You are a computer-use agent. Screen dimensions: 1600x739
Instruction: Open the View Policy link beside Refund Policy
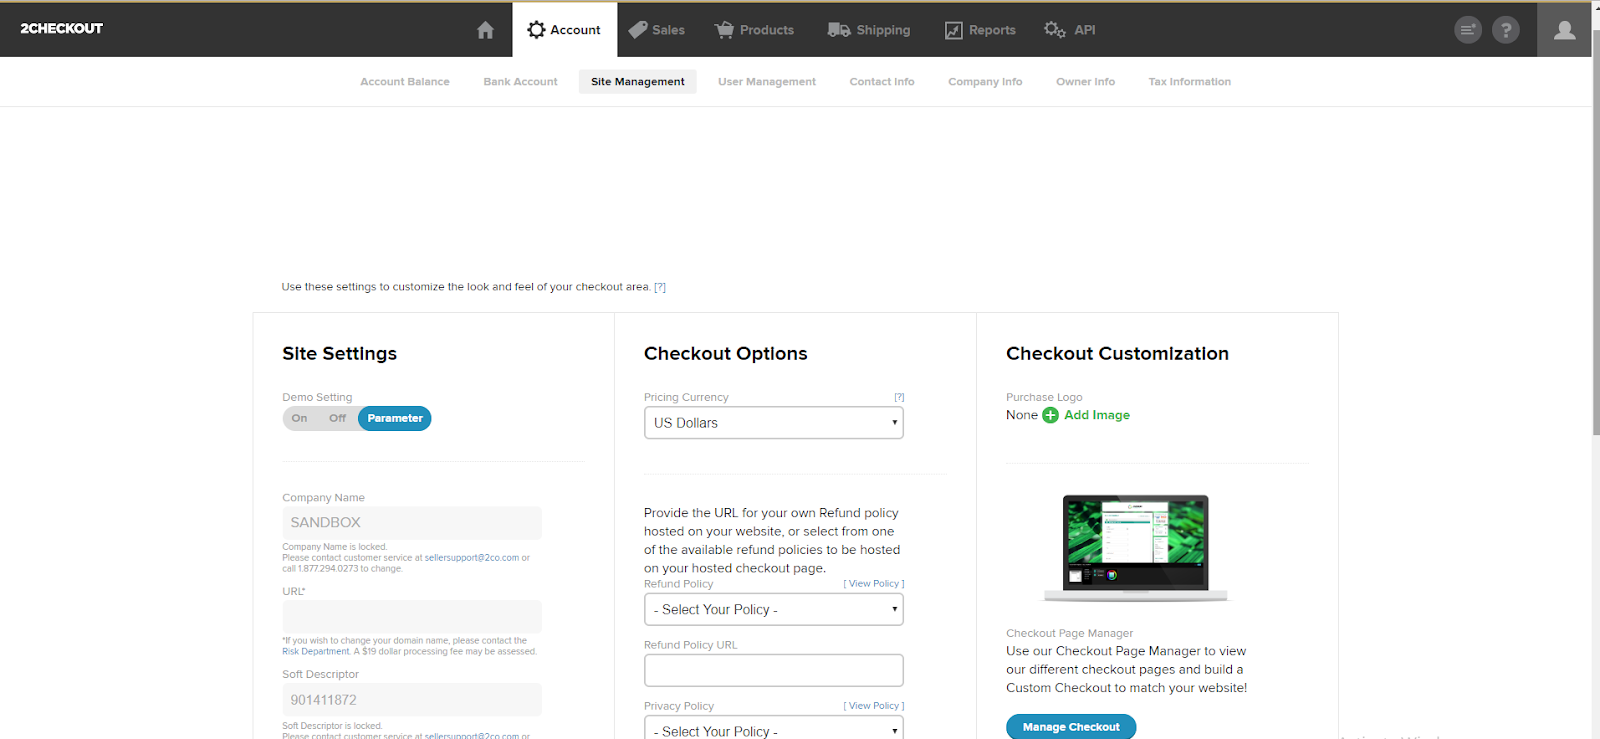click(873, 584)
